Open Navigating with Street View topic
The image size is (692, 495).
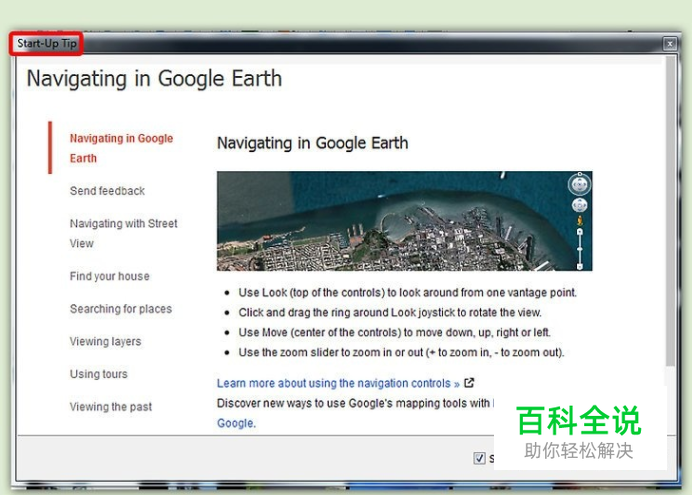coord(124,233)
